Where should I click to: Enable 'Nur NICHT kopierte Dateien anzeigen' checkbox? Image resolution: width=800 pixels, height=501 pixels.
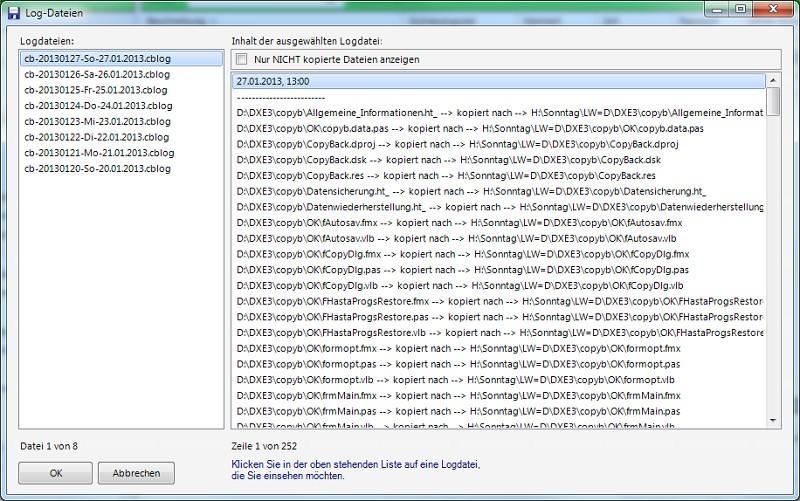[241, 60]
